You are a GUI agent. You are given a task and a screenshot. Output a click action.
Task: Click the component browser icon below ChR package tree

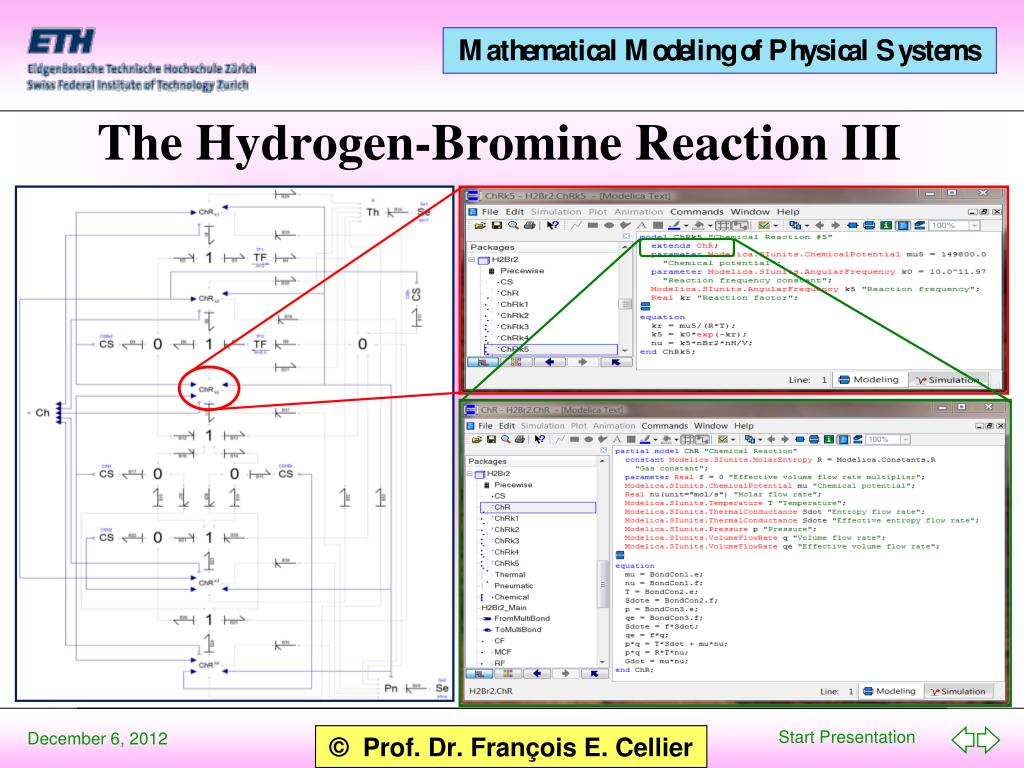pyautogui.click(x=507, y=673)
